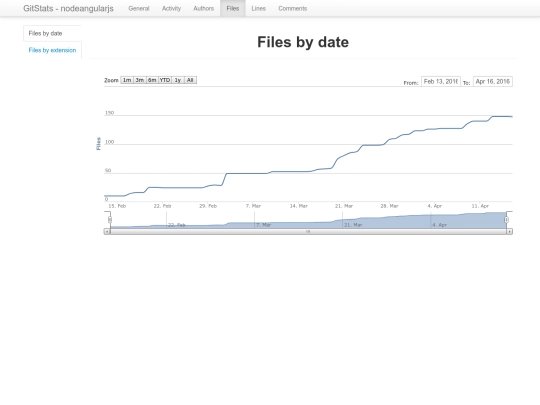Click the navigator scrollbar right arrow
This screenshot has height=405, width=540.
(509, 231)
